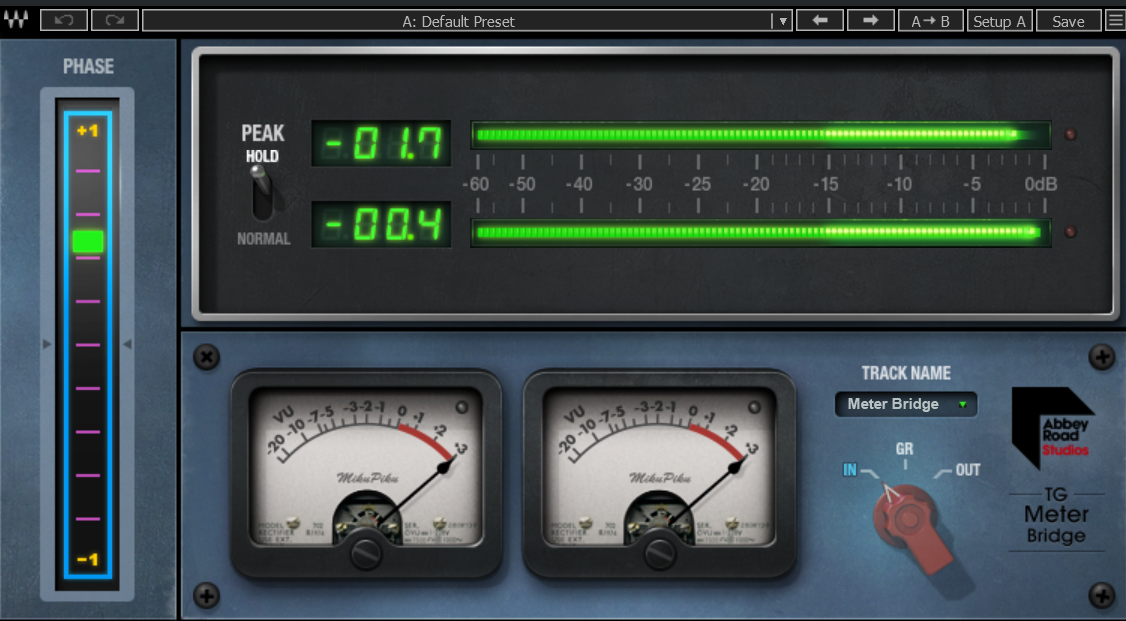Click the +1 phase meter label
This screenshot has width=1126, height=621.
88,131
